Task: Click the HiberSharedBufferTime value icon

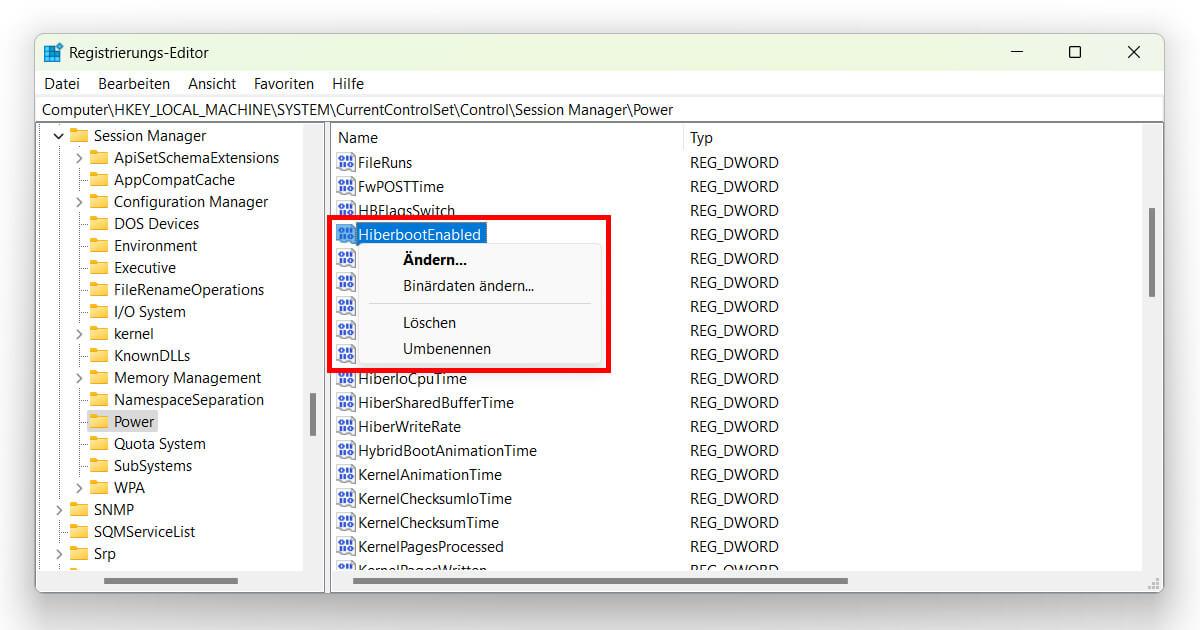Action: [x=345, y=402]
